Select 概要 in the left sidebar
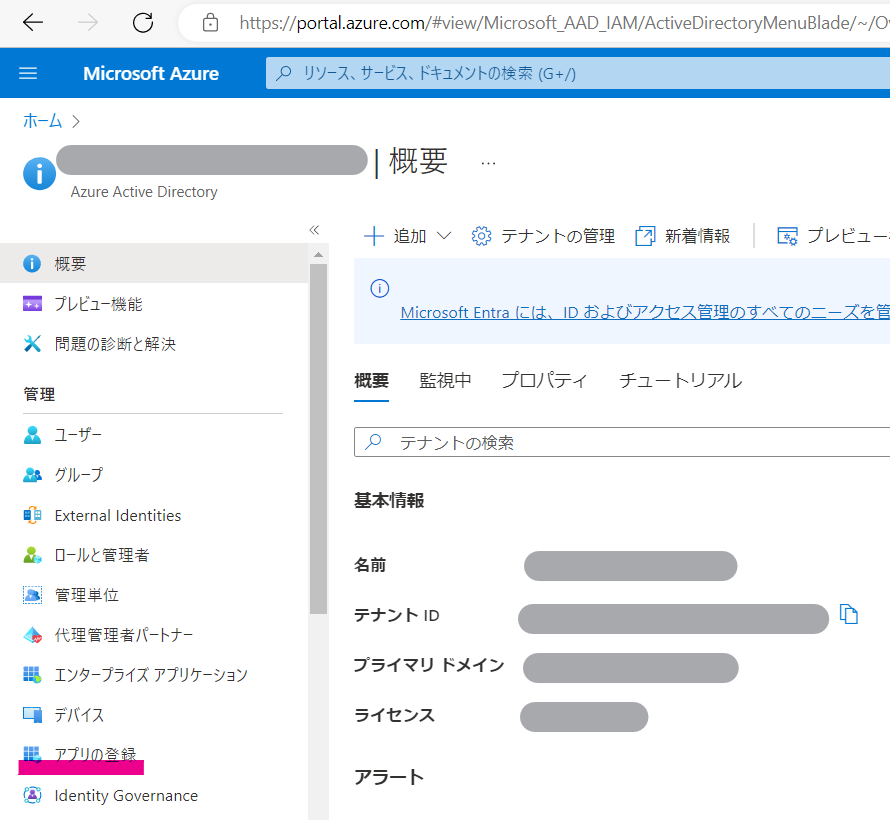This screenshot has width=890, height=820. 154,264
